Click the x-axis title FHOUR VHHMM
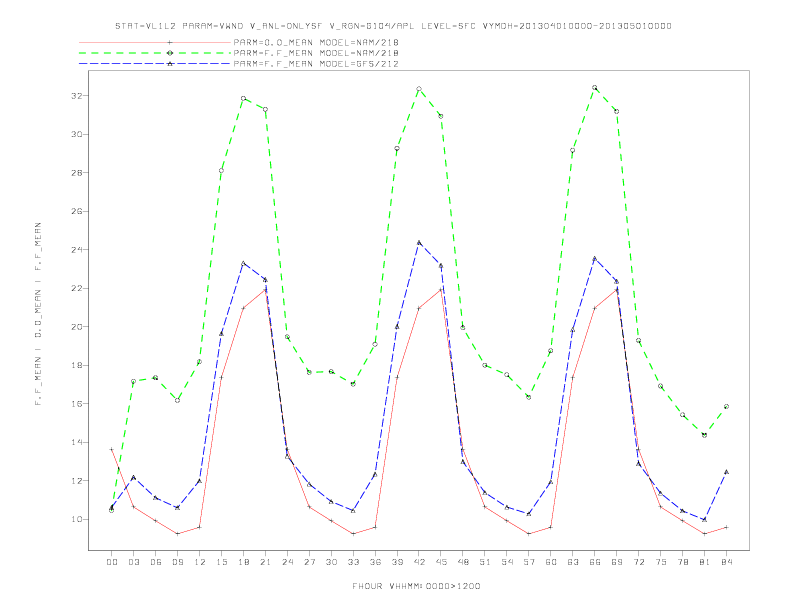The height and width of the screenshot is (612, 792). coord(416,586)
